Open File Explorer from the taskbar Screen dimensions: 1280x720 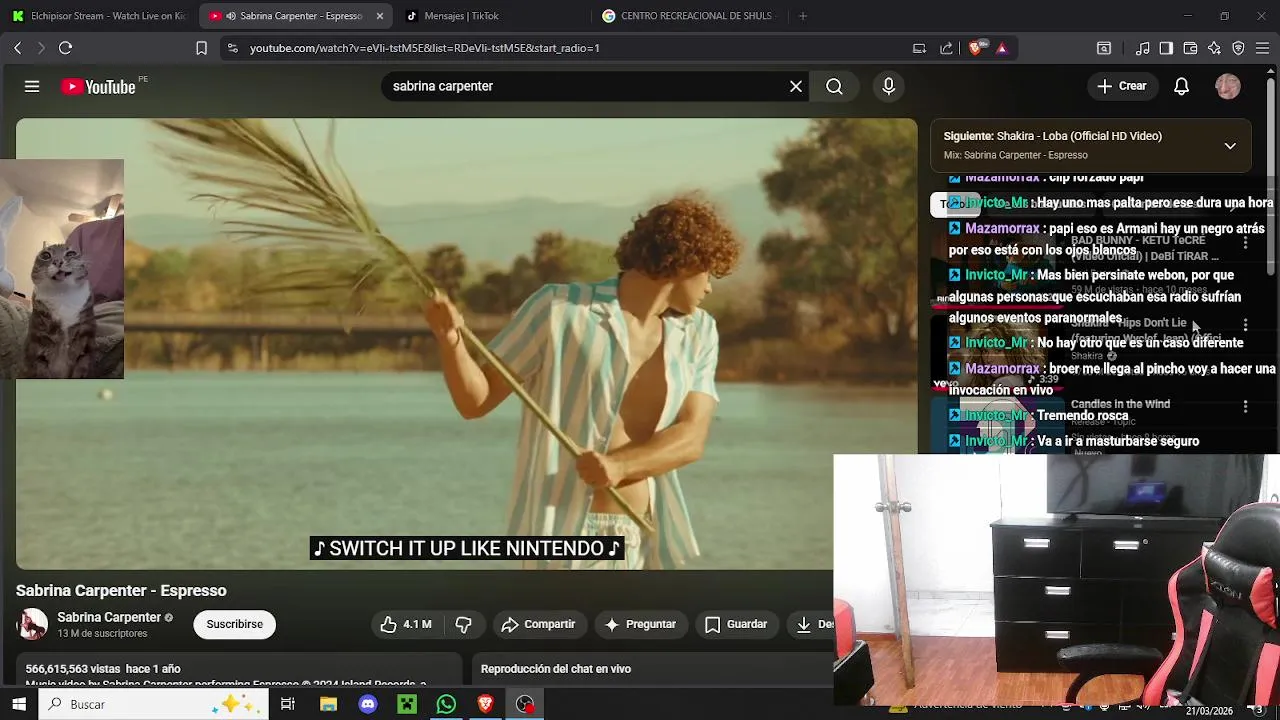point(328,704)
